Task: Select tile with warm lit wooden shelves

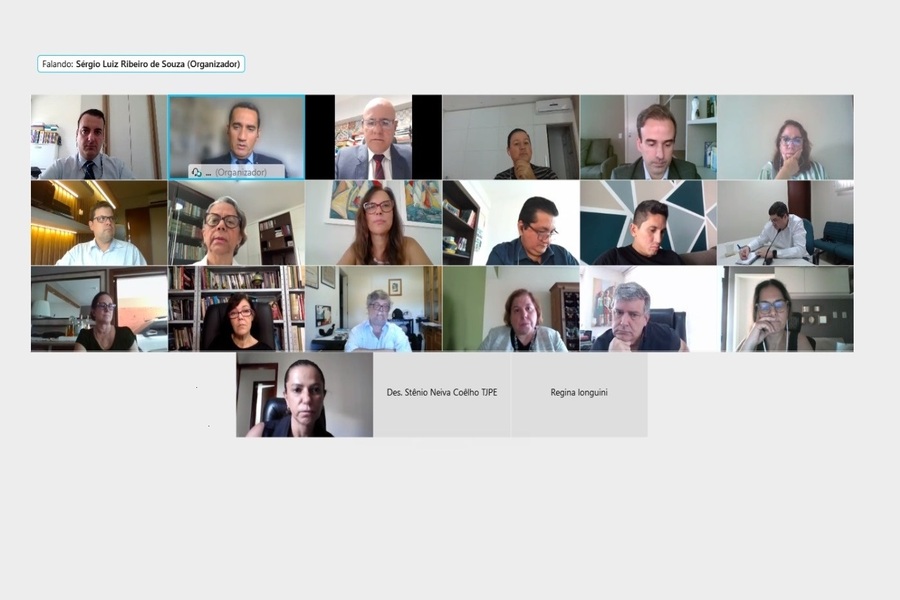Action: (99, 223)
